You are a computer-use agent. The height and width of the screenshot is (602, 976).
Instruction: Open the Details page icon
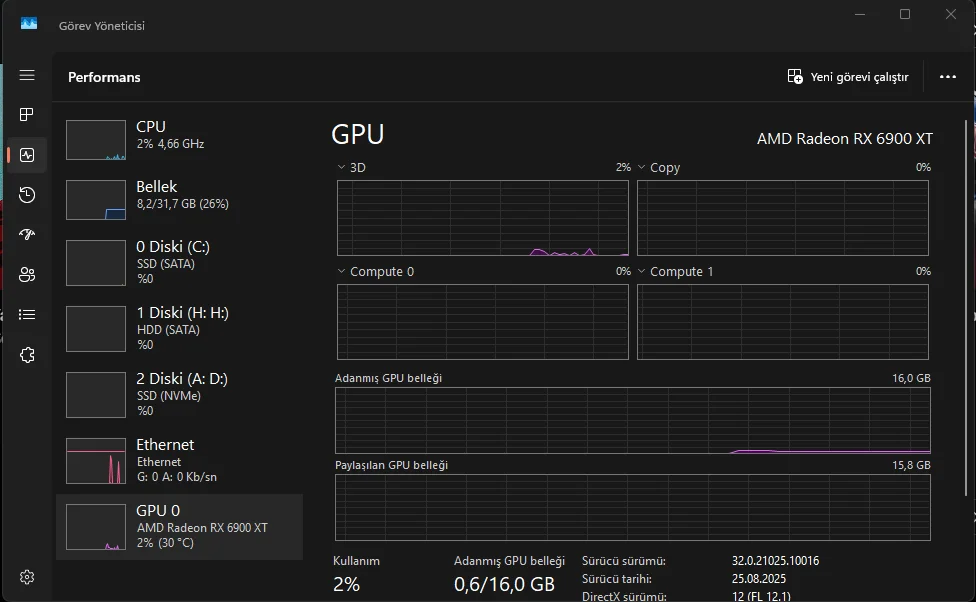(x=27, y=315)
